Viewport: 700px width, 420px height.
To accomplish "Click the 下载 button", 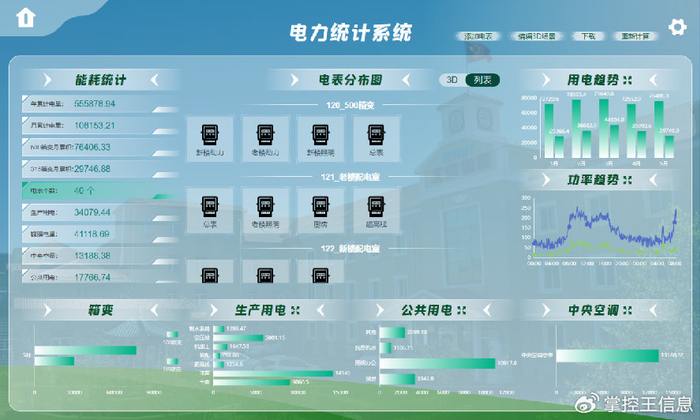I will click(x=588, y=36).
